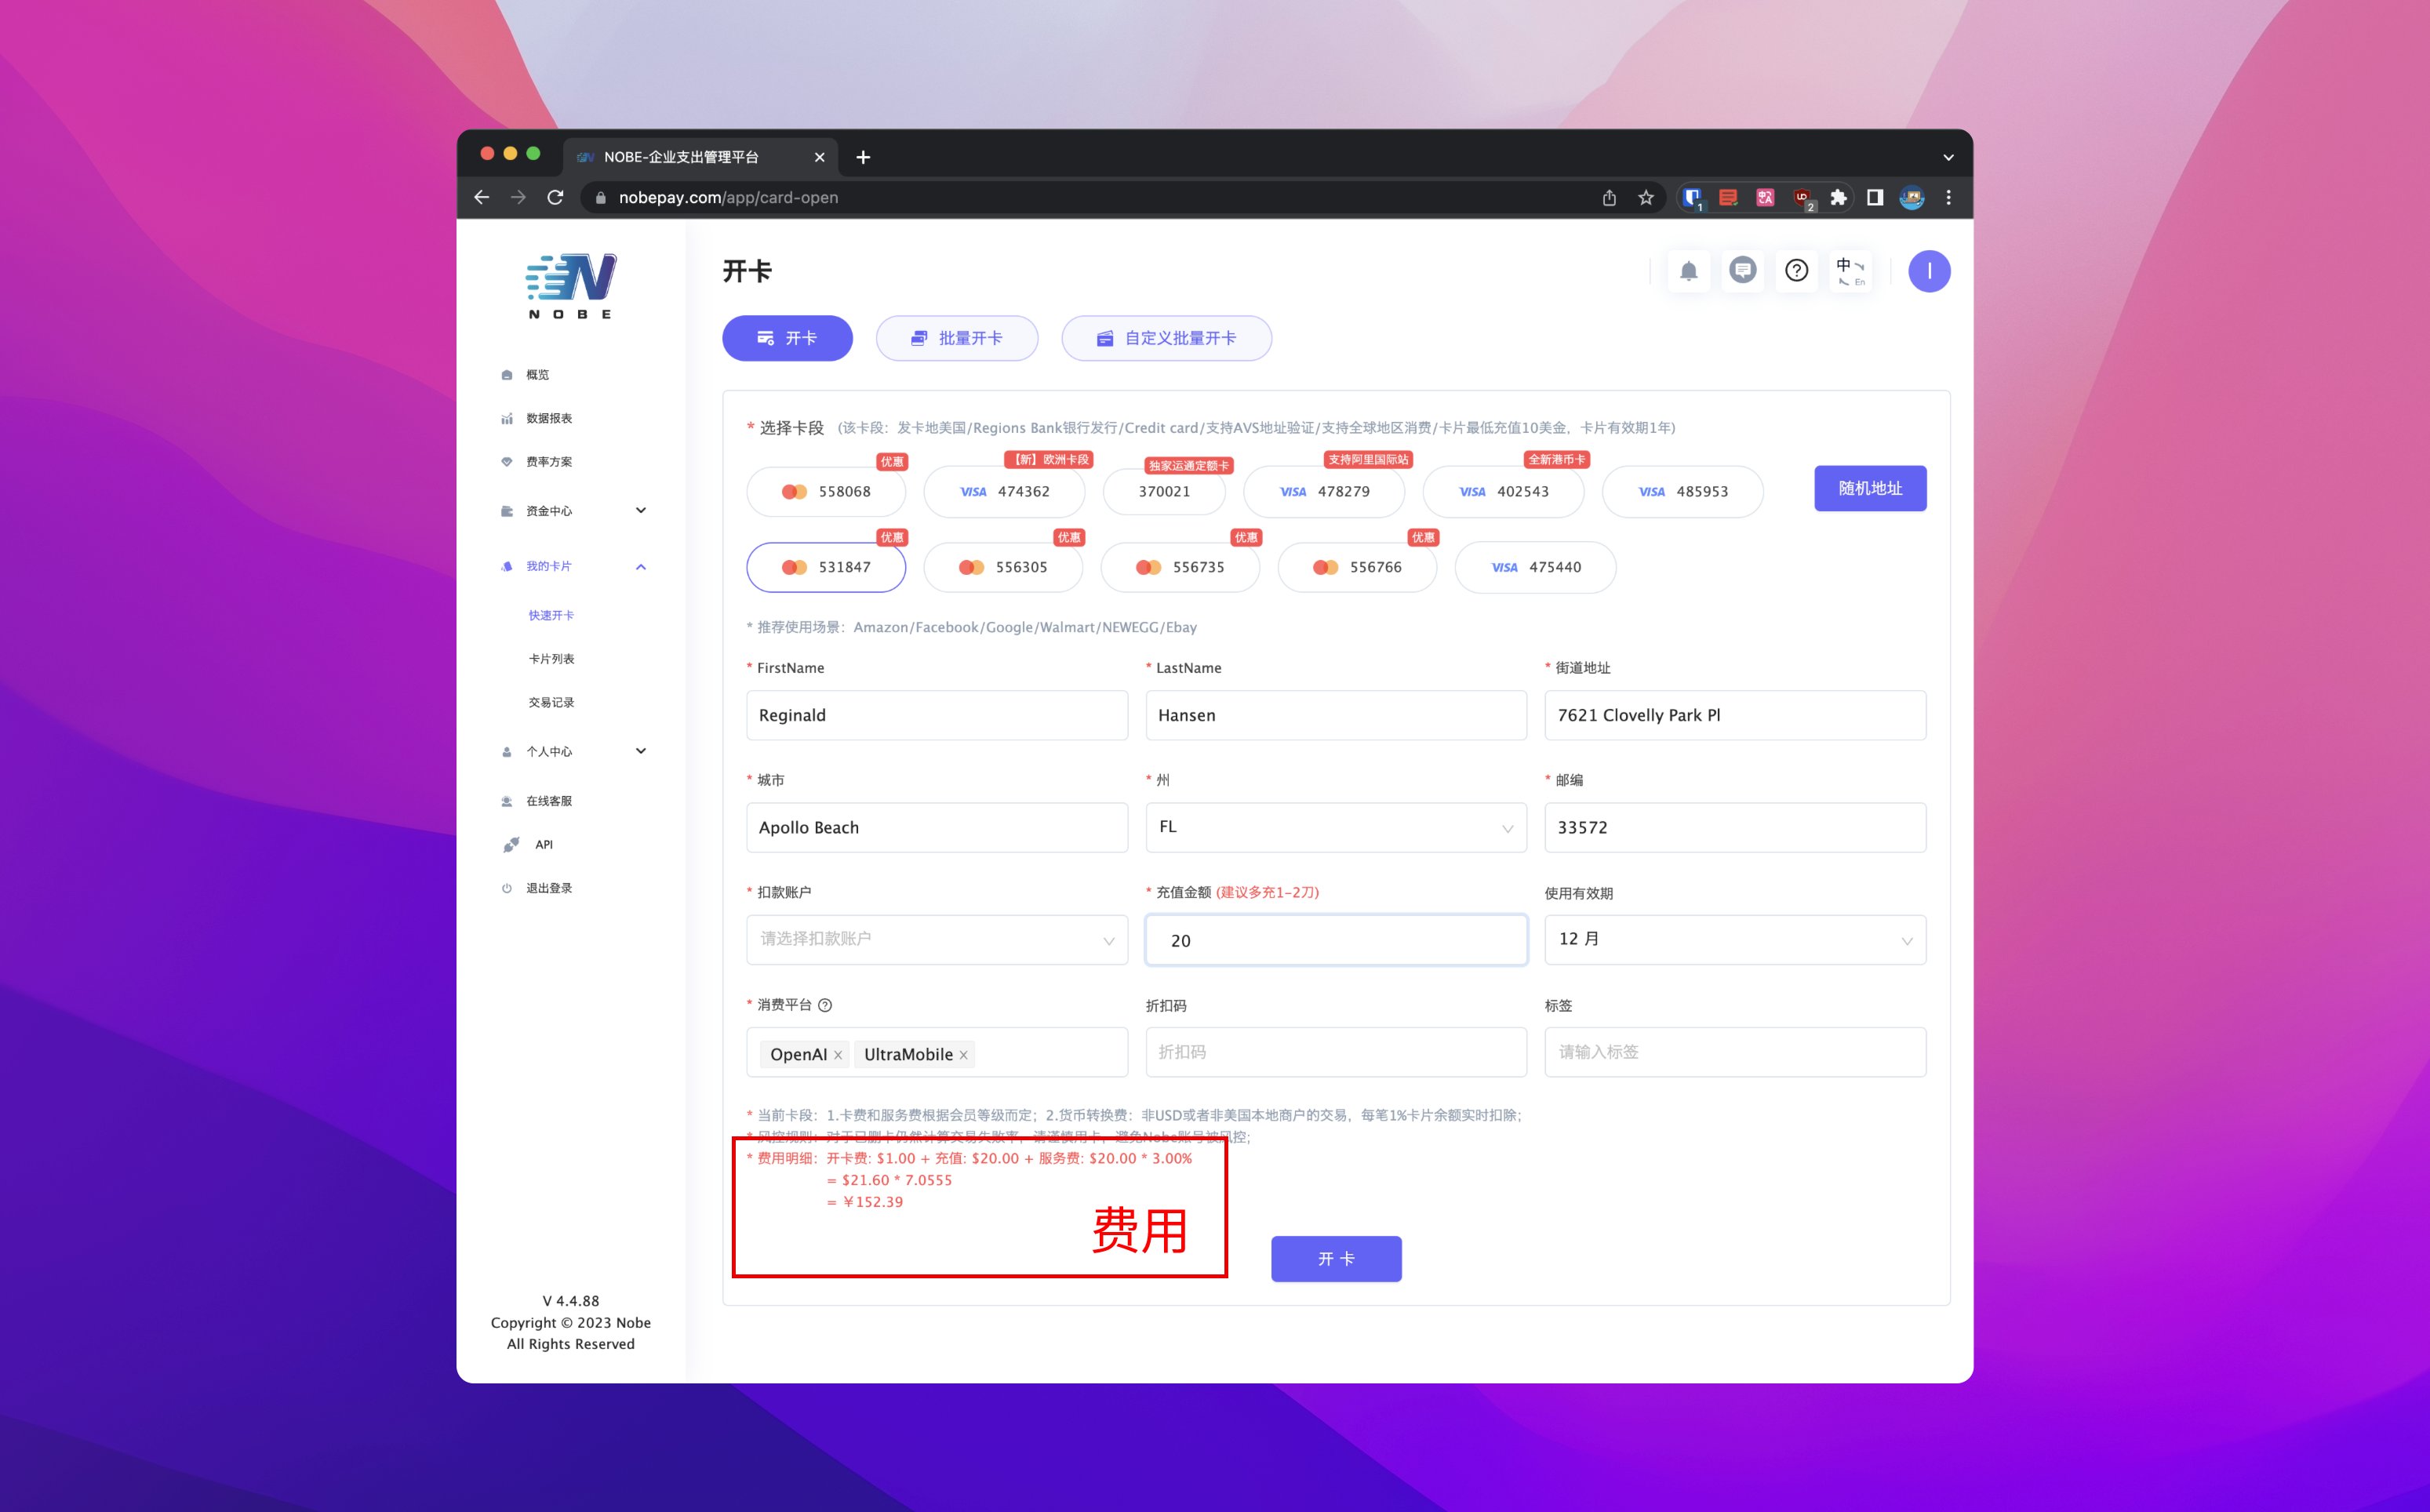Click the FirstName input field
The image size is (2430, 1512).
click(x=937, y=715)
